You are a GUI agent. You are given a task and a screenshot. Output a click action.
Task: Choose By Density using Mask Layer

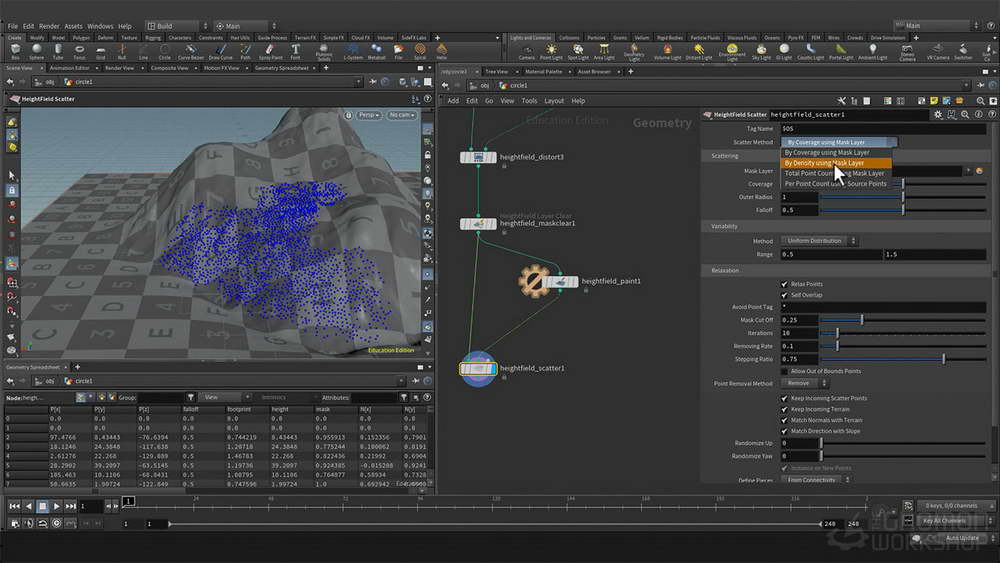pyautogui.click(x=836, y=163)
